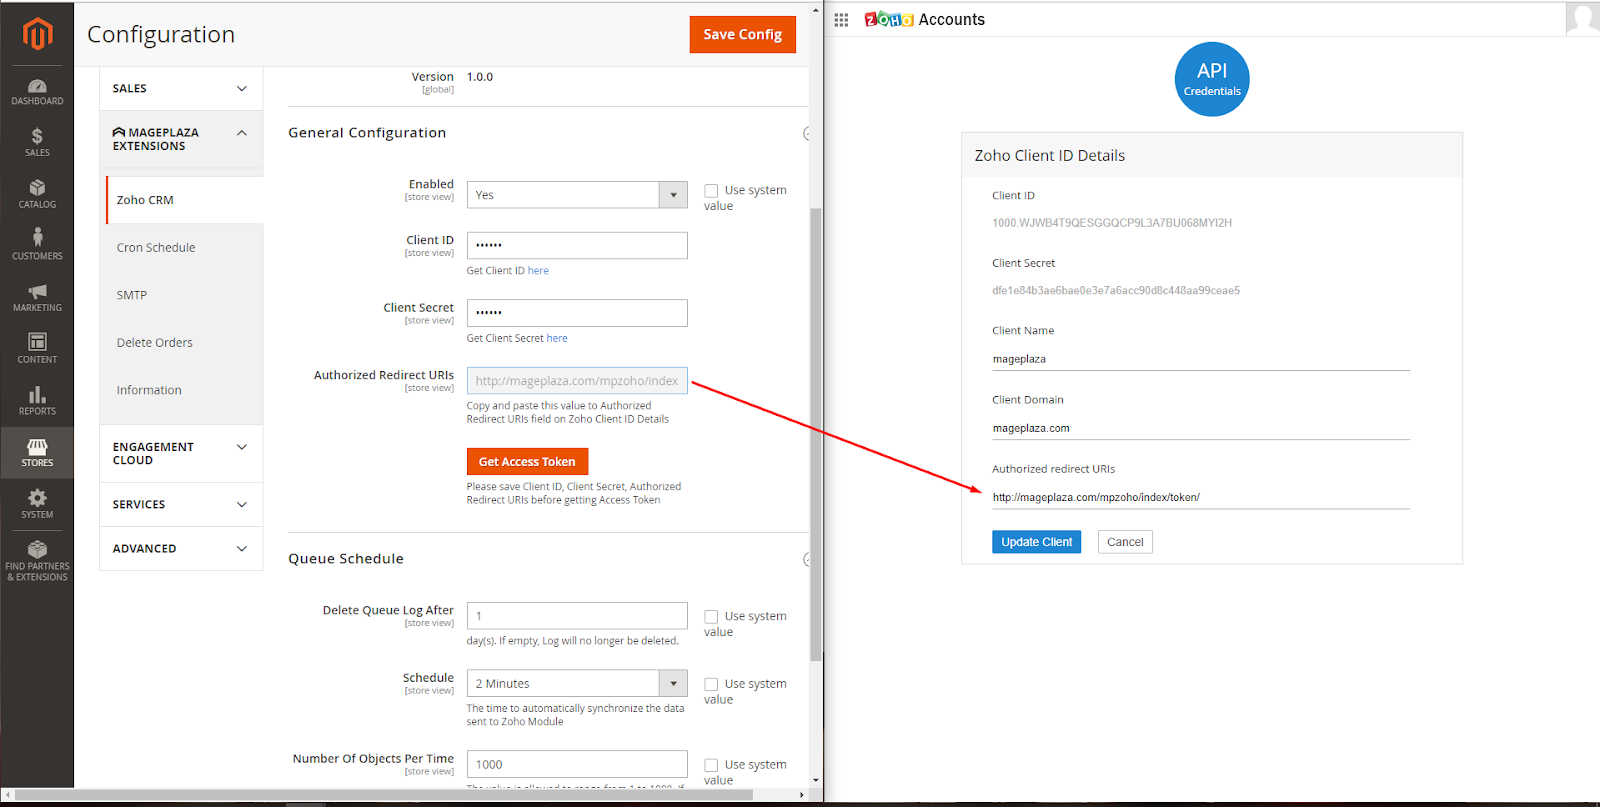This screenshot has width=1600, height=807.
Task: Click the Client Secret password field
Action: tap(577, 313)
